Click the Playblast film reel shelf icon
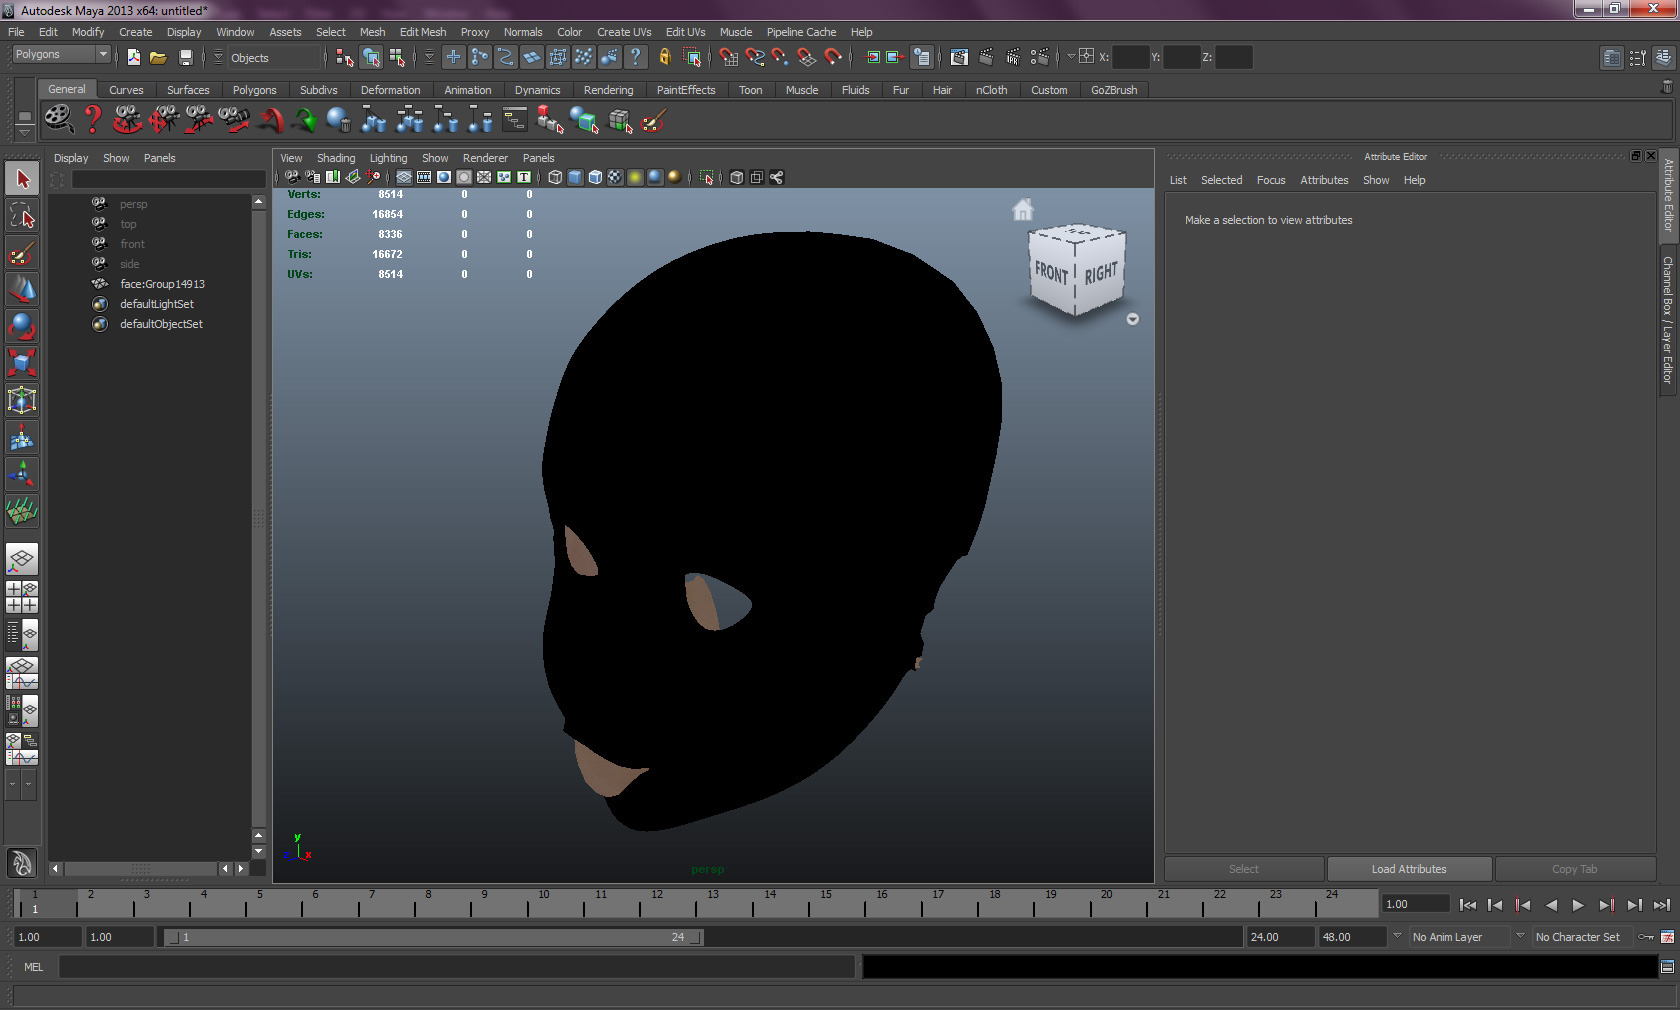The height and width of the screenshot is (1010, 1680). (x=58, y=120)
